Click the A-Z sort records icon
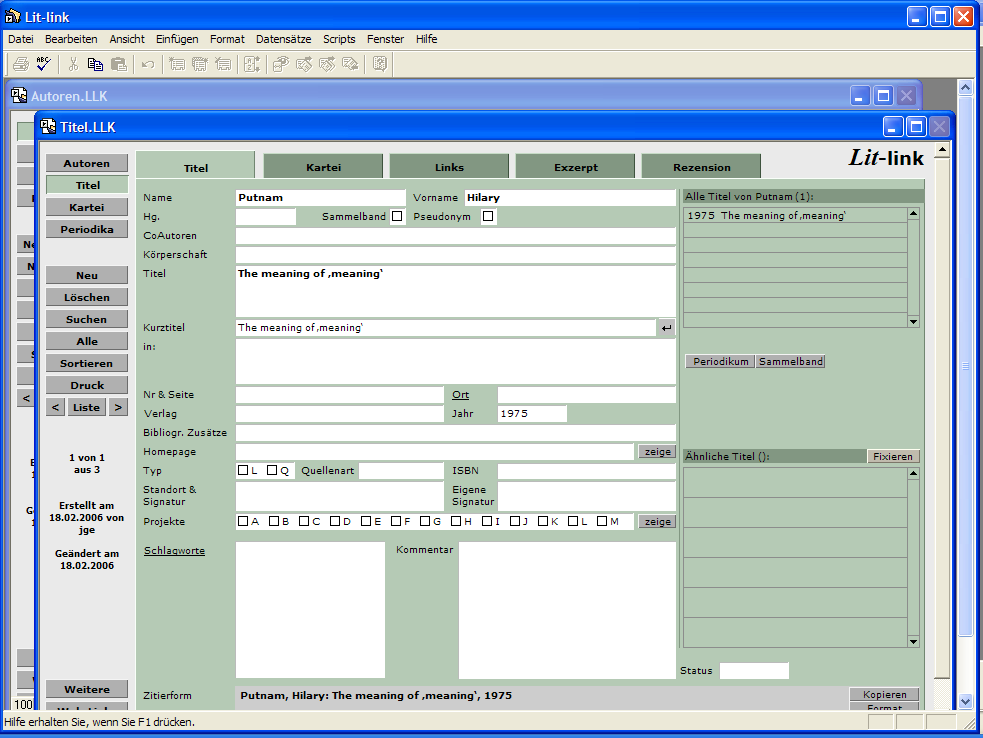Screen dimensions: 983x738 (x=251, y=64)
